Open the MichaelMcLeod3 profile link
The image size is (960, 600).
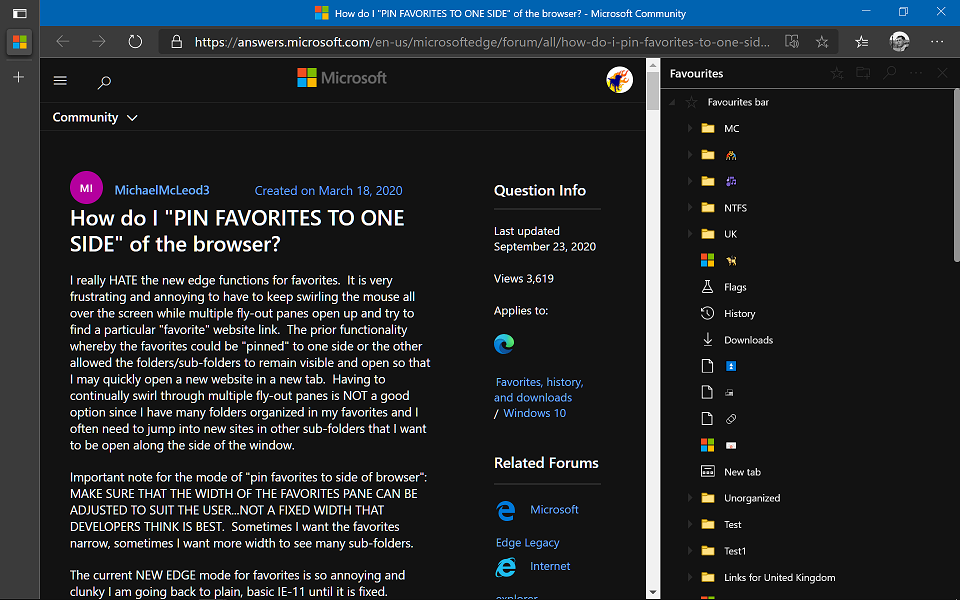[x=162, y=190]
